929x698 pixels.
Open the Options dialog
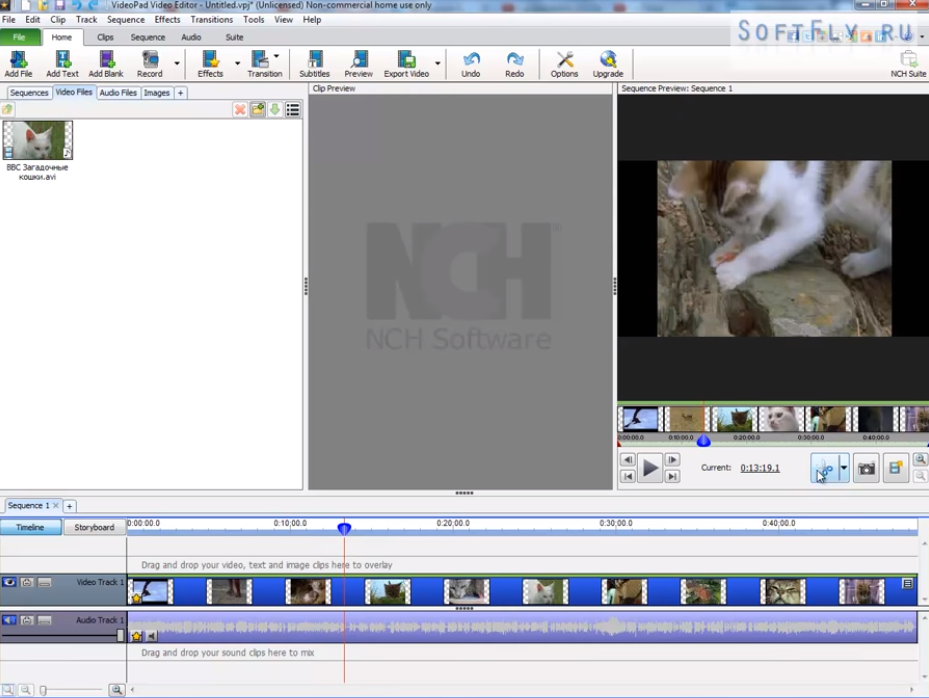click(564, 64)
